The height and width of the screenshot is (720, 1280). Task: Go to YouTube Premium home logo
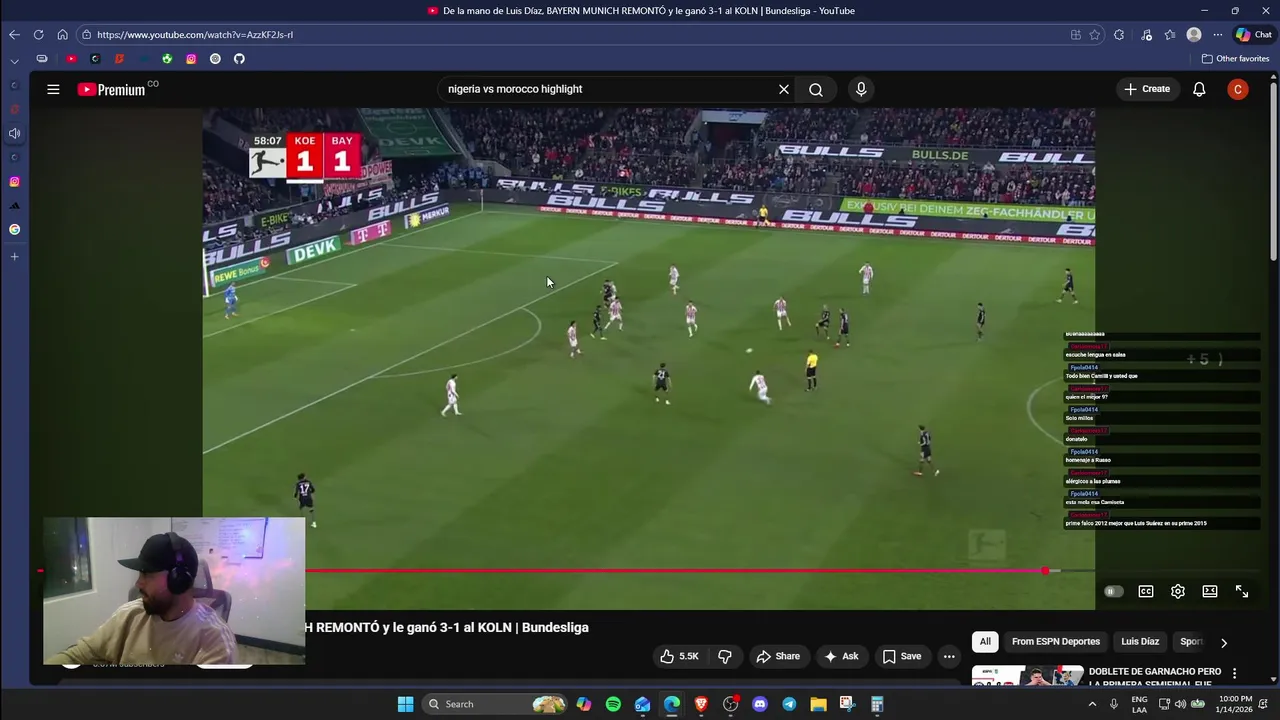pyautogui.click(x=112, y=89)
